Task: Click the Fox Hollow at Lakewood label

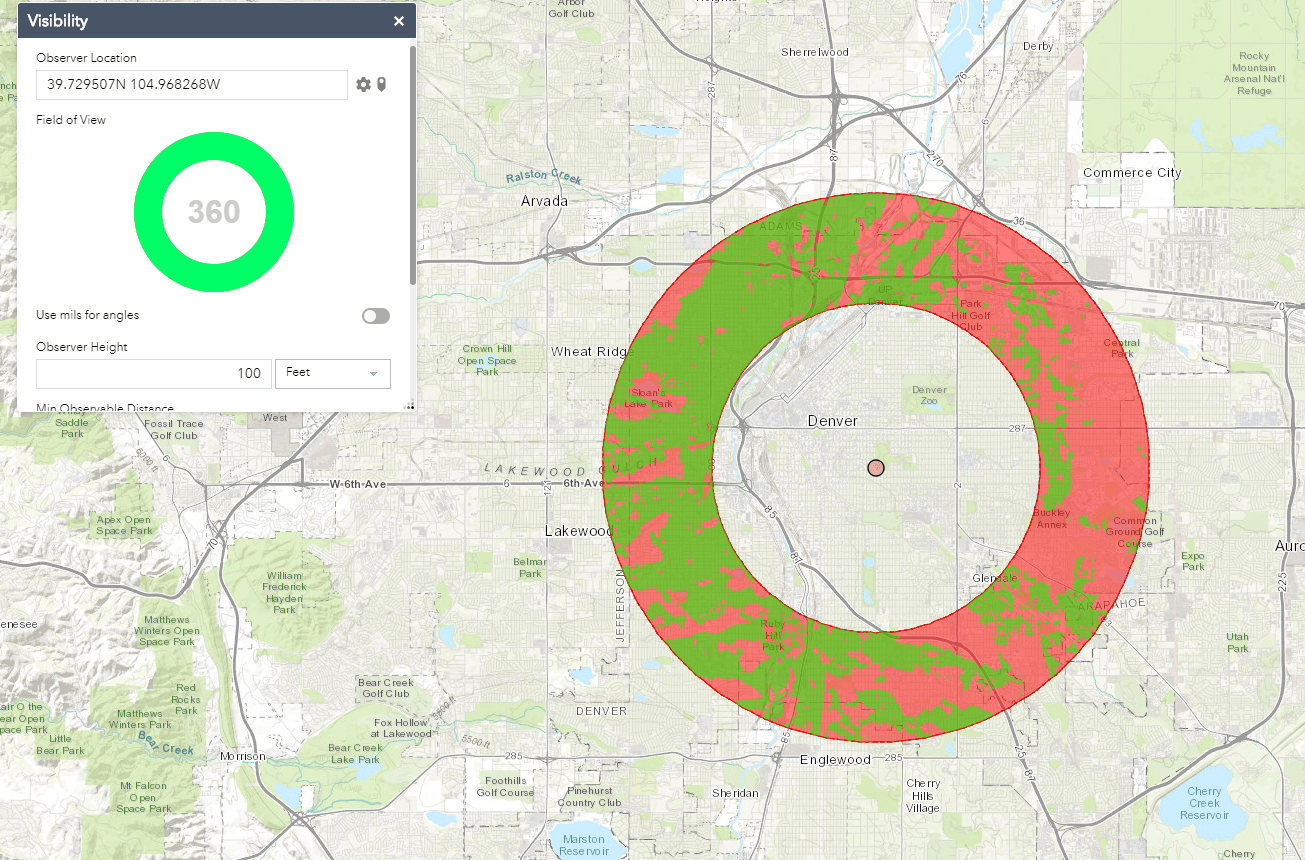Action: pyautogui.click(x=403, y=728)
